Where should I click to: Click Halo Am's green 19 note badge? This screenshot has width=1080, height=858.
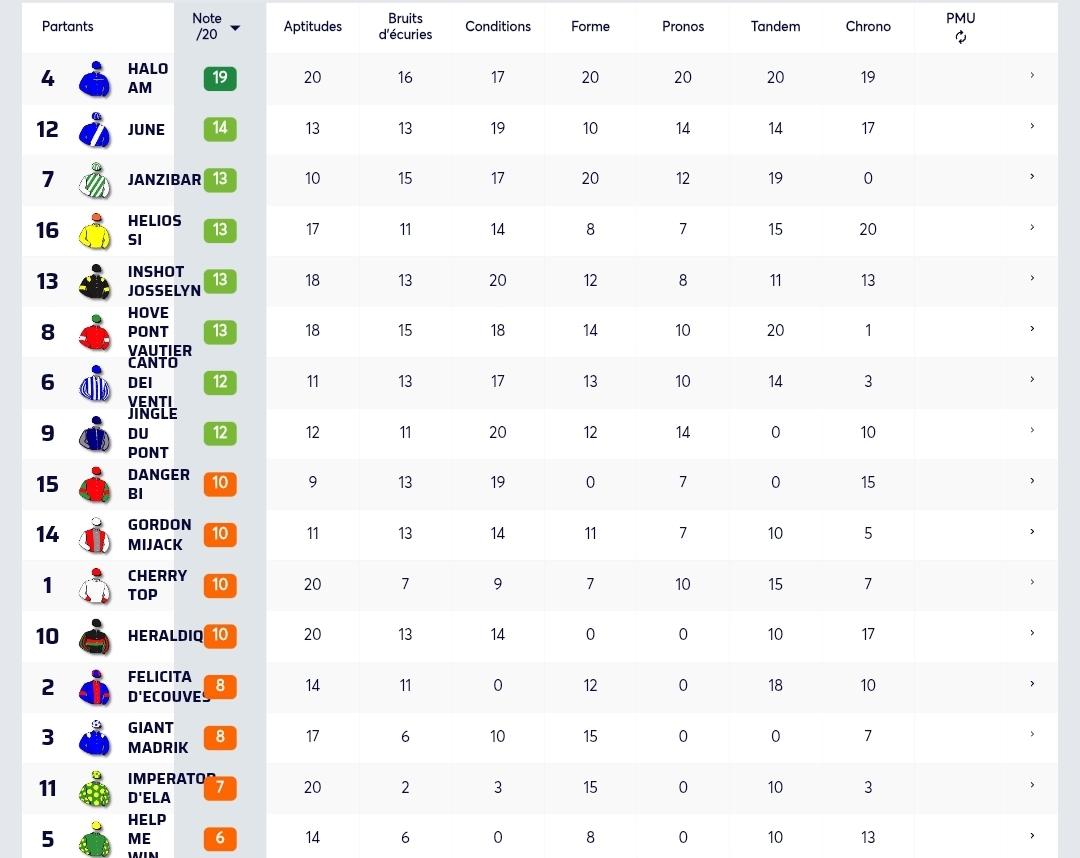click(220, 78)
